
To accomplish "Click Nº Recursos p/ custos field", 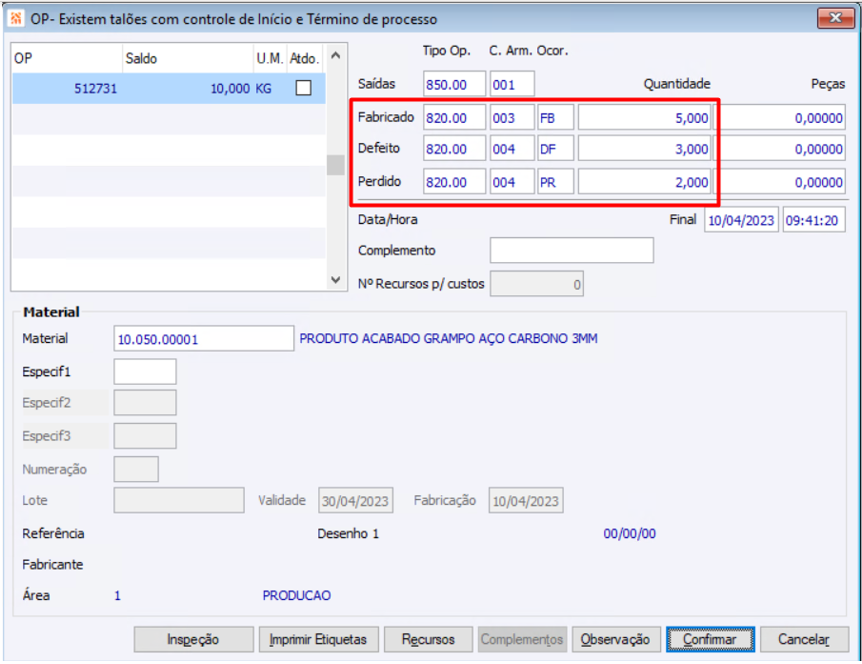I will 537,284.
